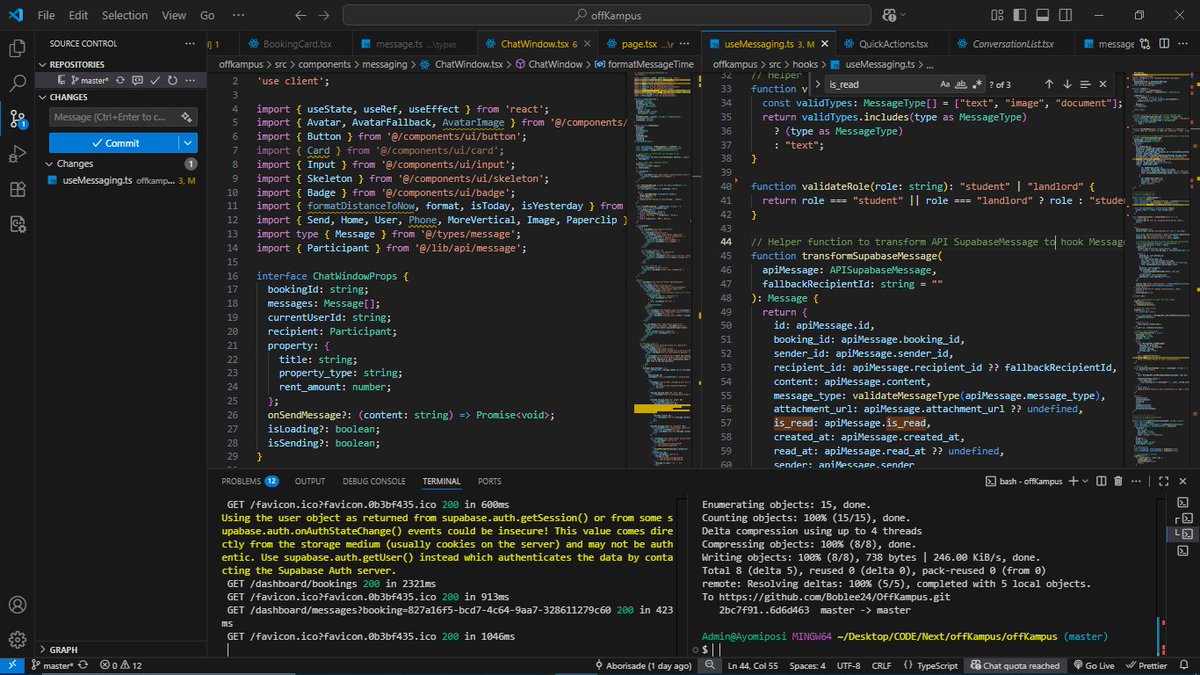
Task: Switch to the BookingCard.tsx tab
Action: (x=296, y=44)
